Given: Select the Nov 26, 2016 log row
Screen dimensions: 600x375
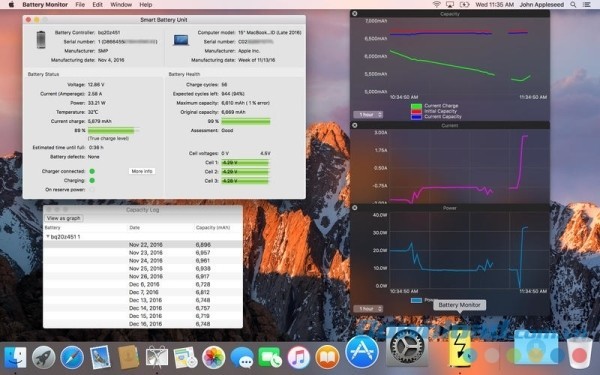Looking at the screenshot, I should (x=143, y=276).
